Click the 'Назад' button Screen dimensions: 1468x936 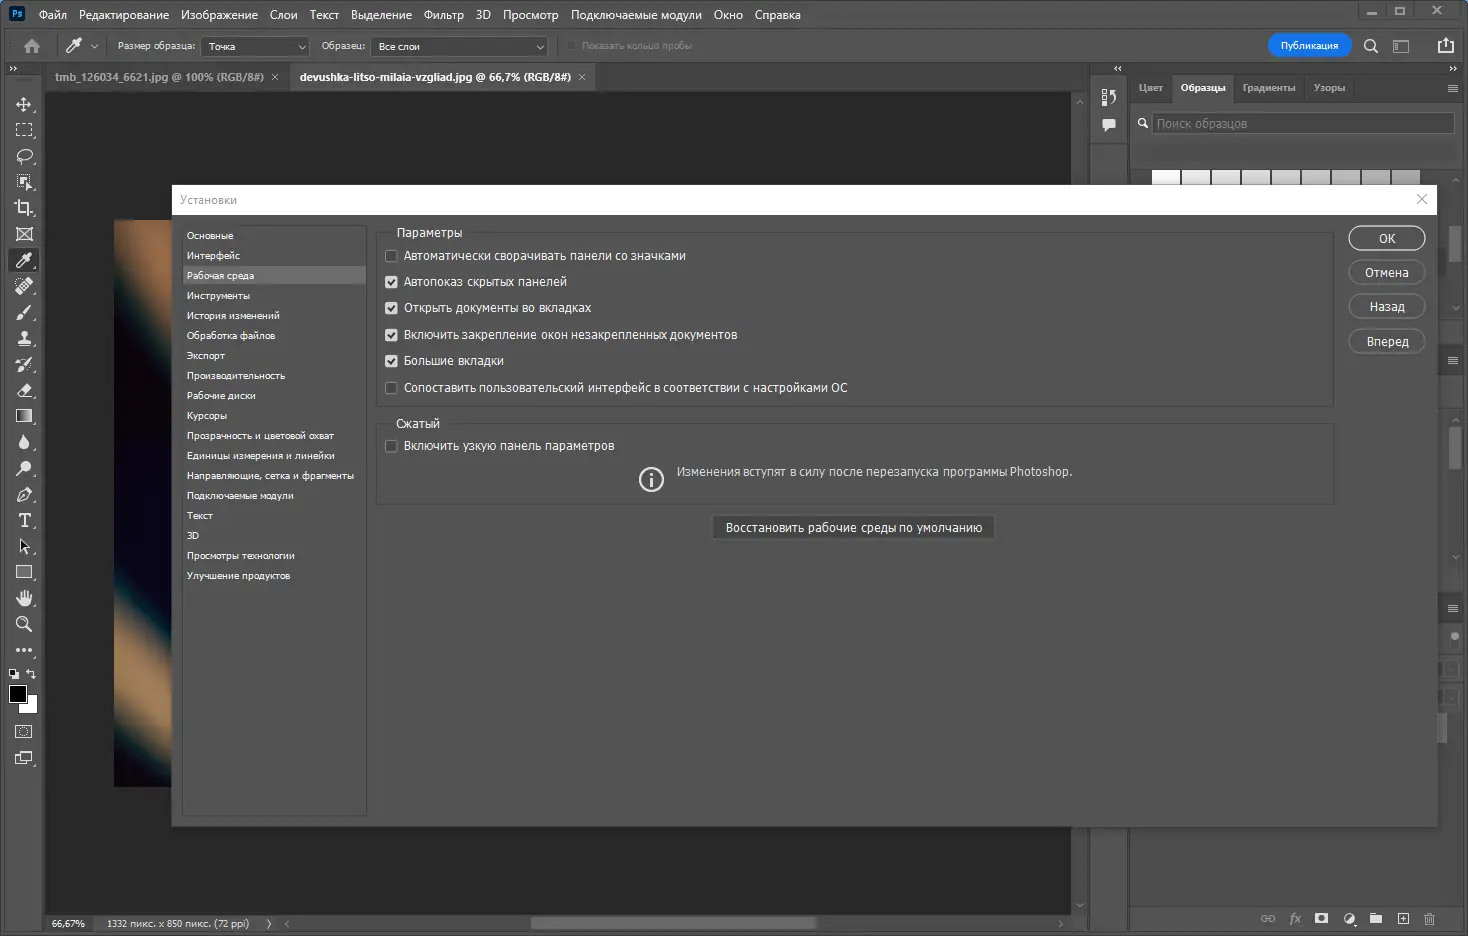tap(1387, 306)
